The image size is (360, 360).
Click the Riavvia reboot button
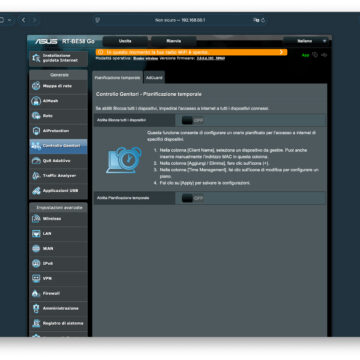click(x=174, y=41)
